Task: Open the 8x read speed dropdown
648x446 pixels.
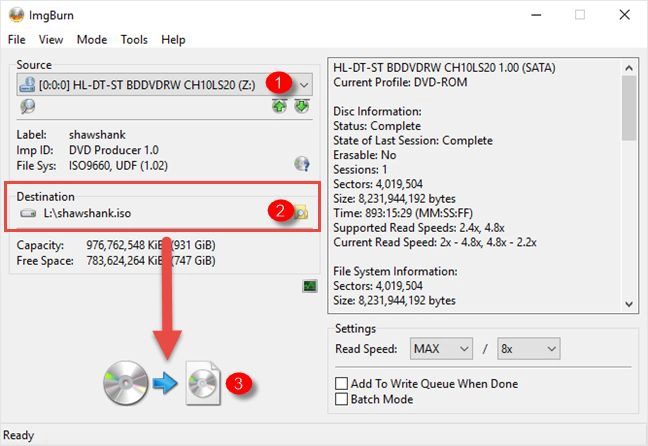Action: click(x=529, y=348)
